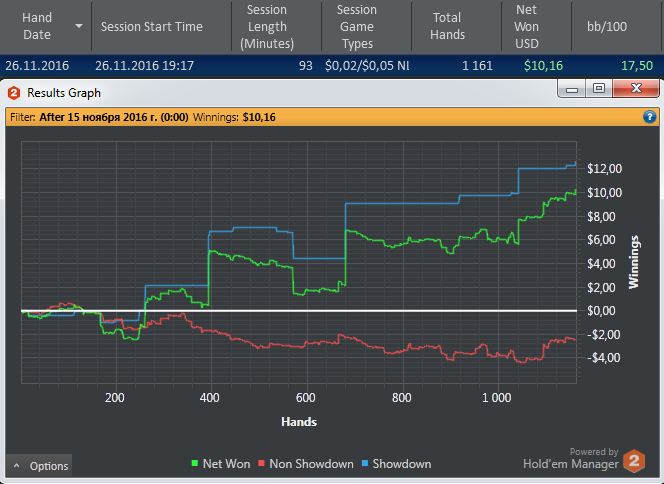
Task: Click the Winnings $10,16 summary in filter bar
Action: pyautogui.click(x=234, y=117)
